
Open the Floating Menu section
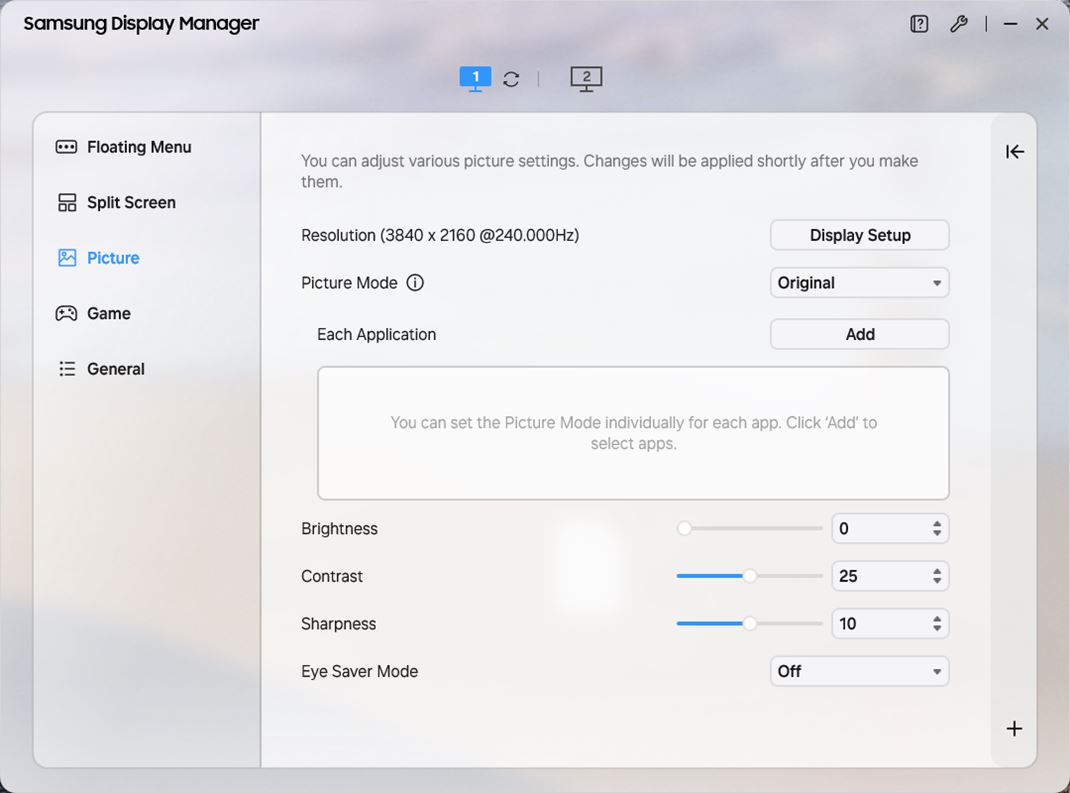click(x=124, y=147)
